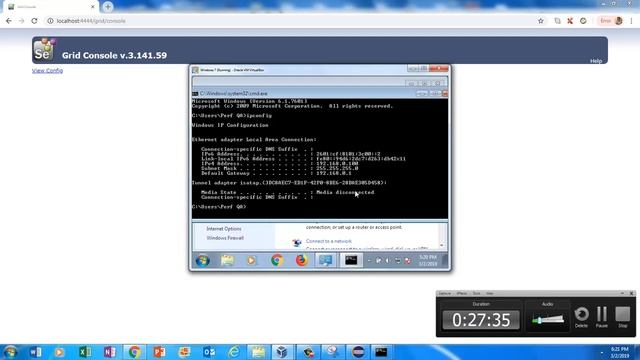Screen dimensions: 640x360
Task: Select the VM's cmd.exe taskbar button
Action: [x=351, y=260]
